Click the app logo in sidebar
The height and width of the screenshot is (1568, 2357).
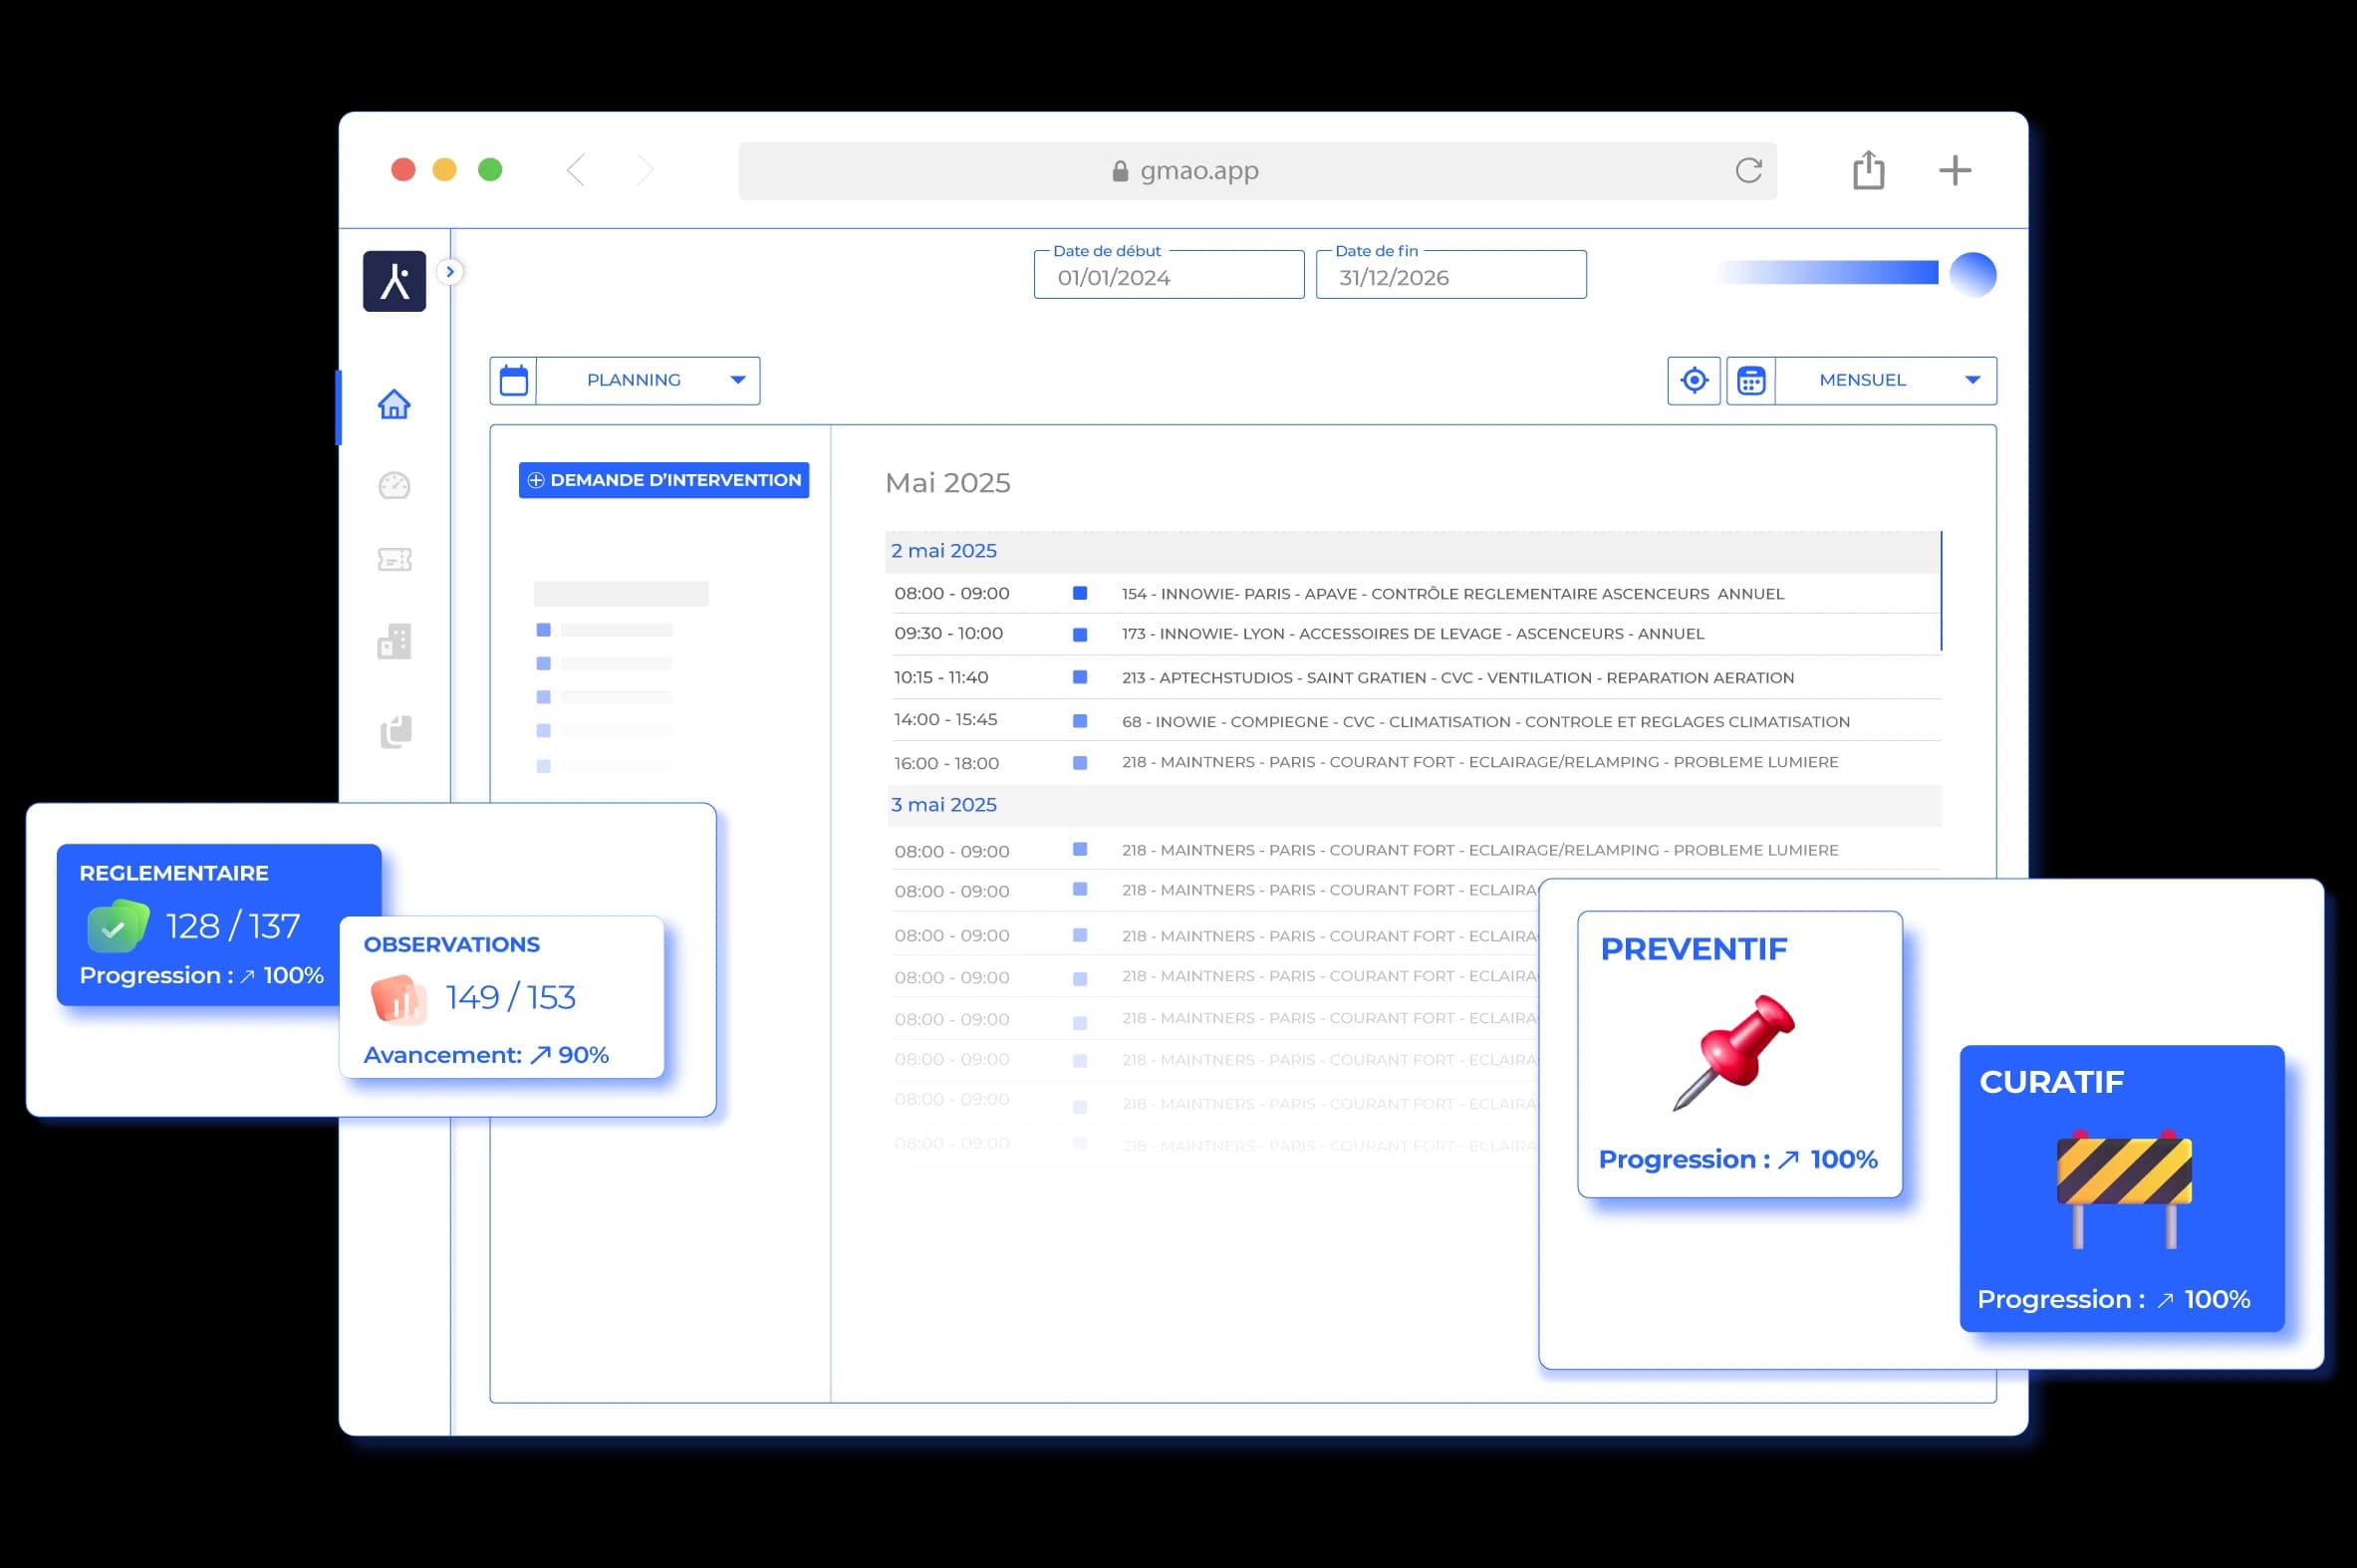click(394, 281)
